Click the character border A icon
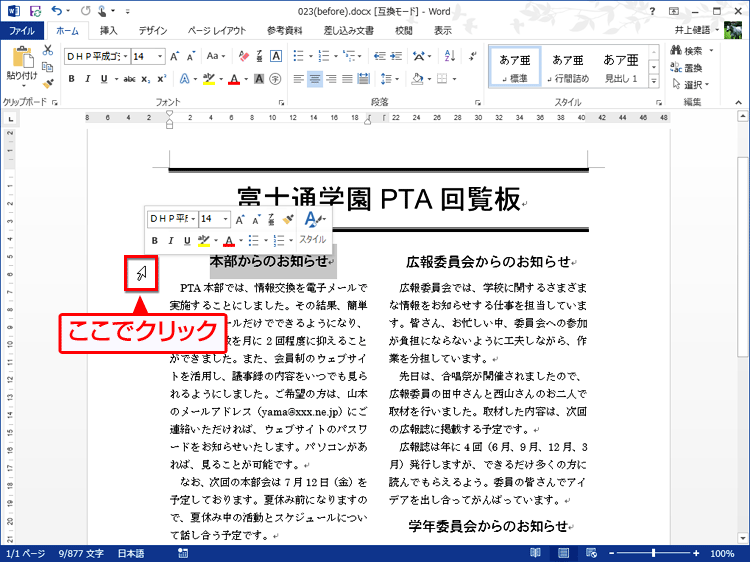 point(276,56)
